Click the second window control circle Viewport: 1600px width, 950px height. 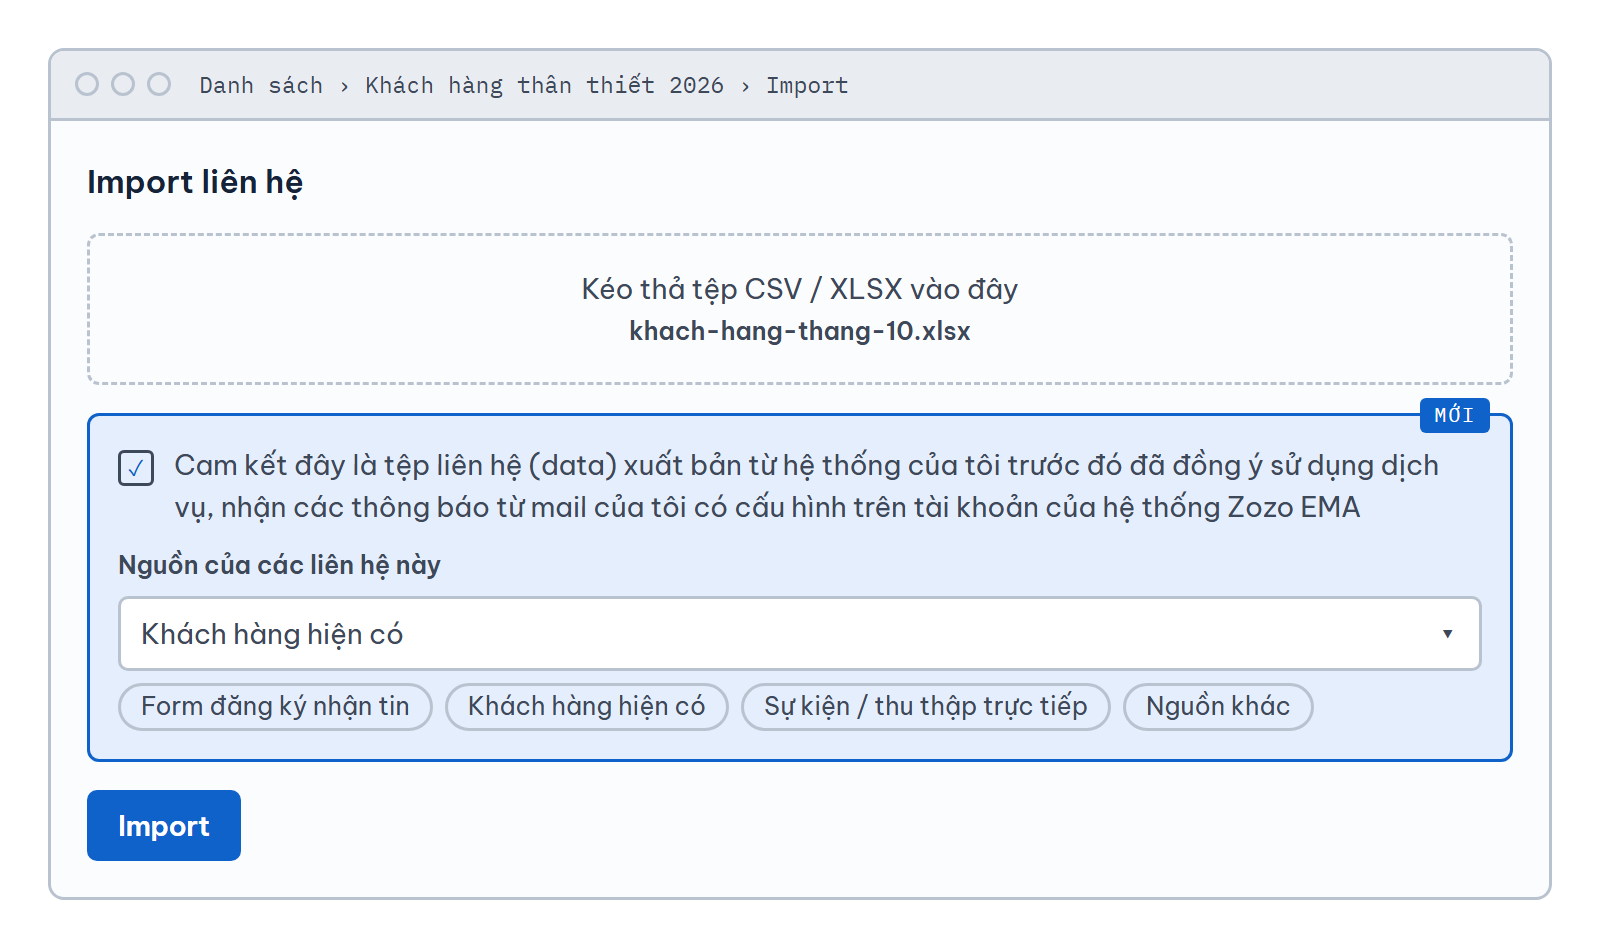[123, 84]
